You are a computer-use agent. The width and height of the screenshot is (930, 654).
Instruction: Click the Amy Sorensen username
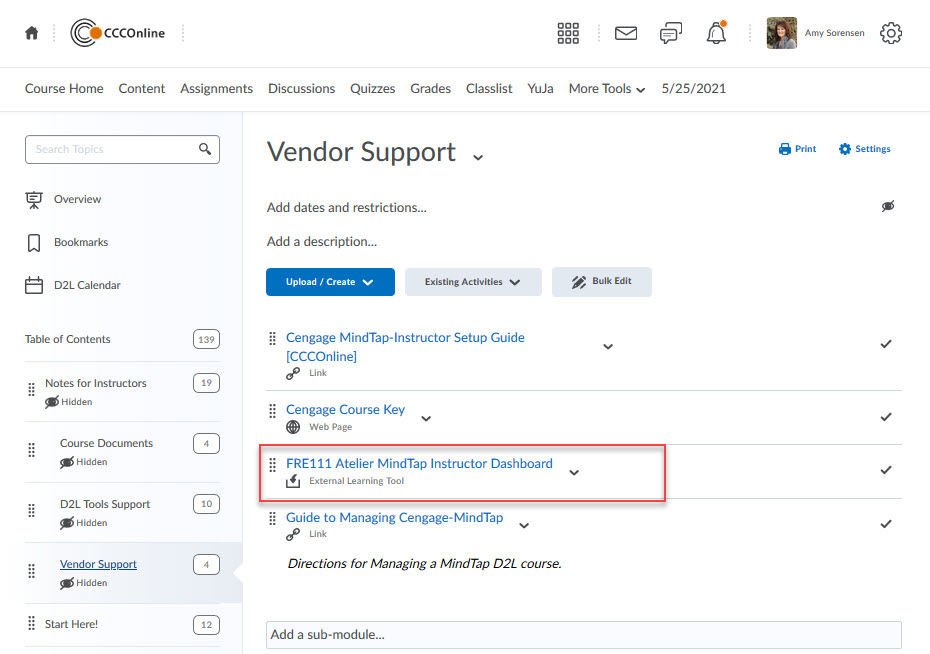835,33
